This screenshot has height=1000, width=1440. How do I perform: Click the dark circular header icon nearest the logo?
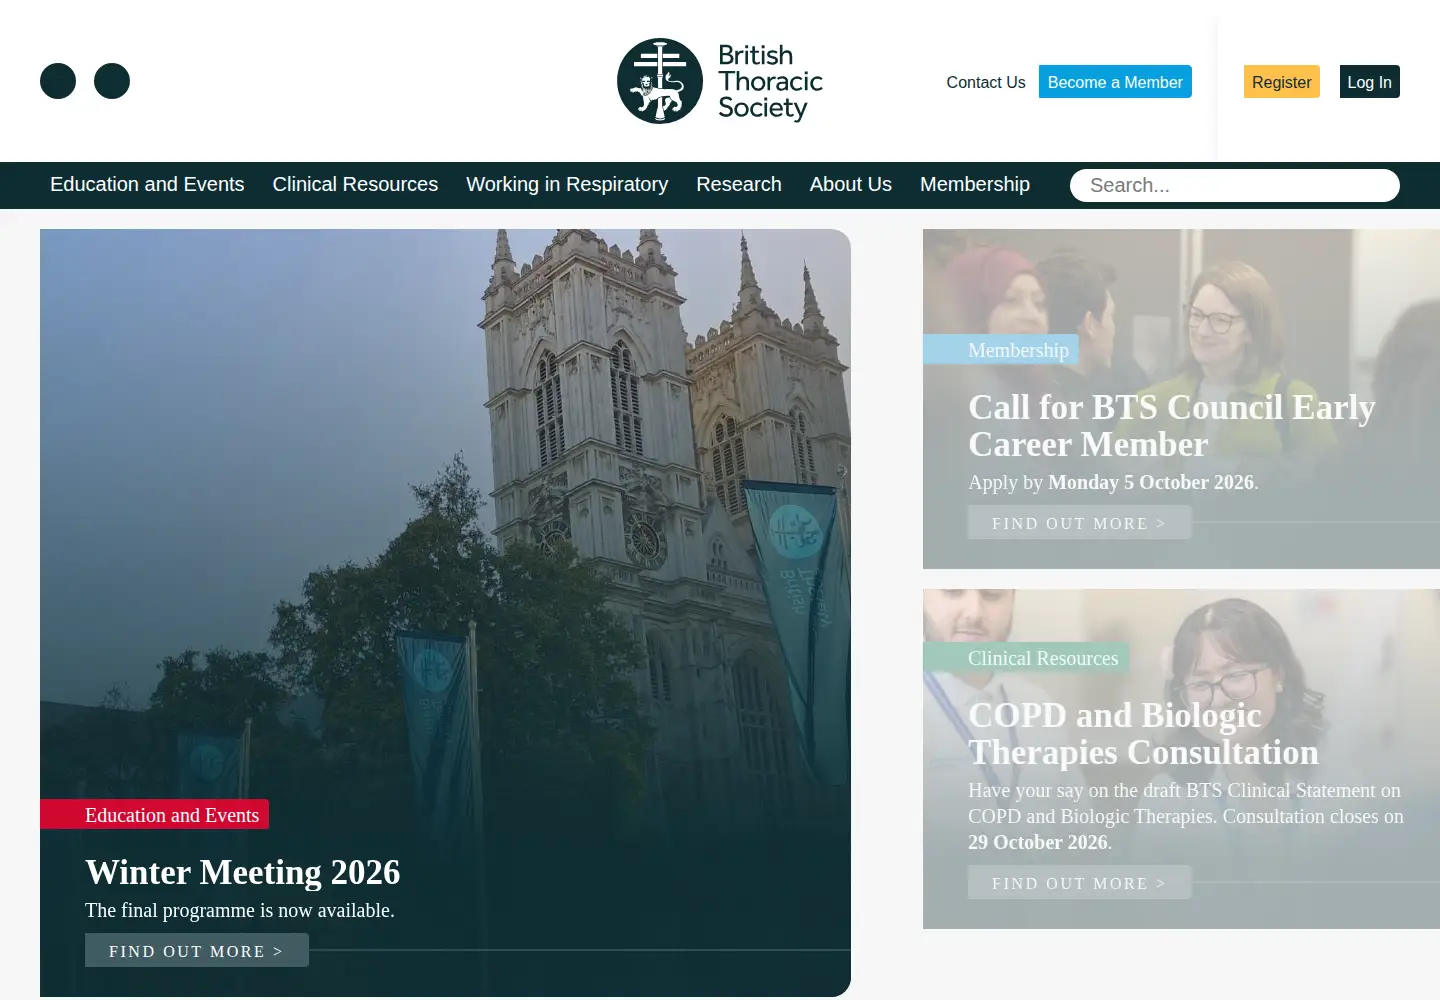[112, 81]
